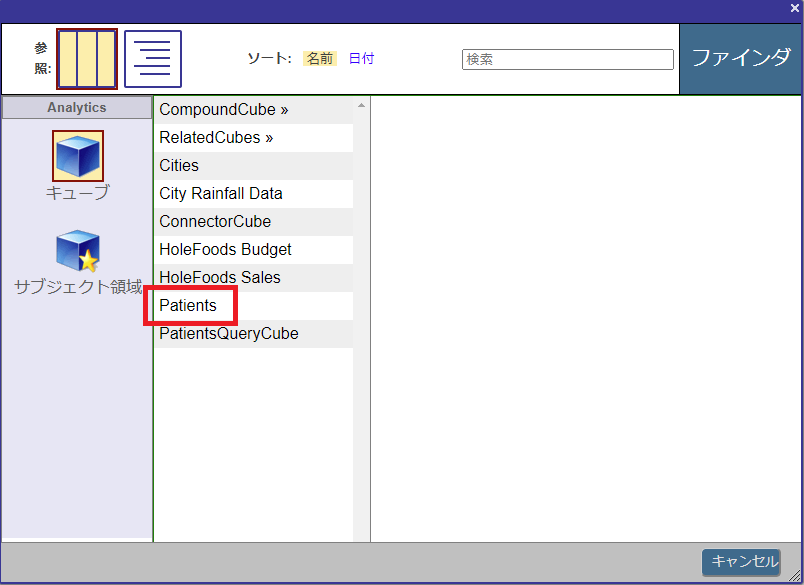Open the Analytics category header

click(x=77, y=108)
